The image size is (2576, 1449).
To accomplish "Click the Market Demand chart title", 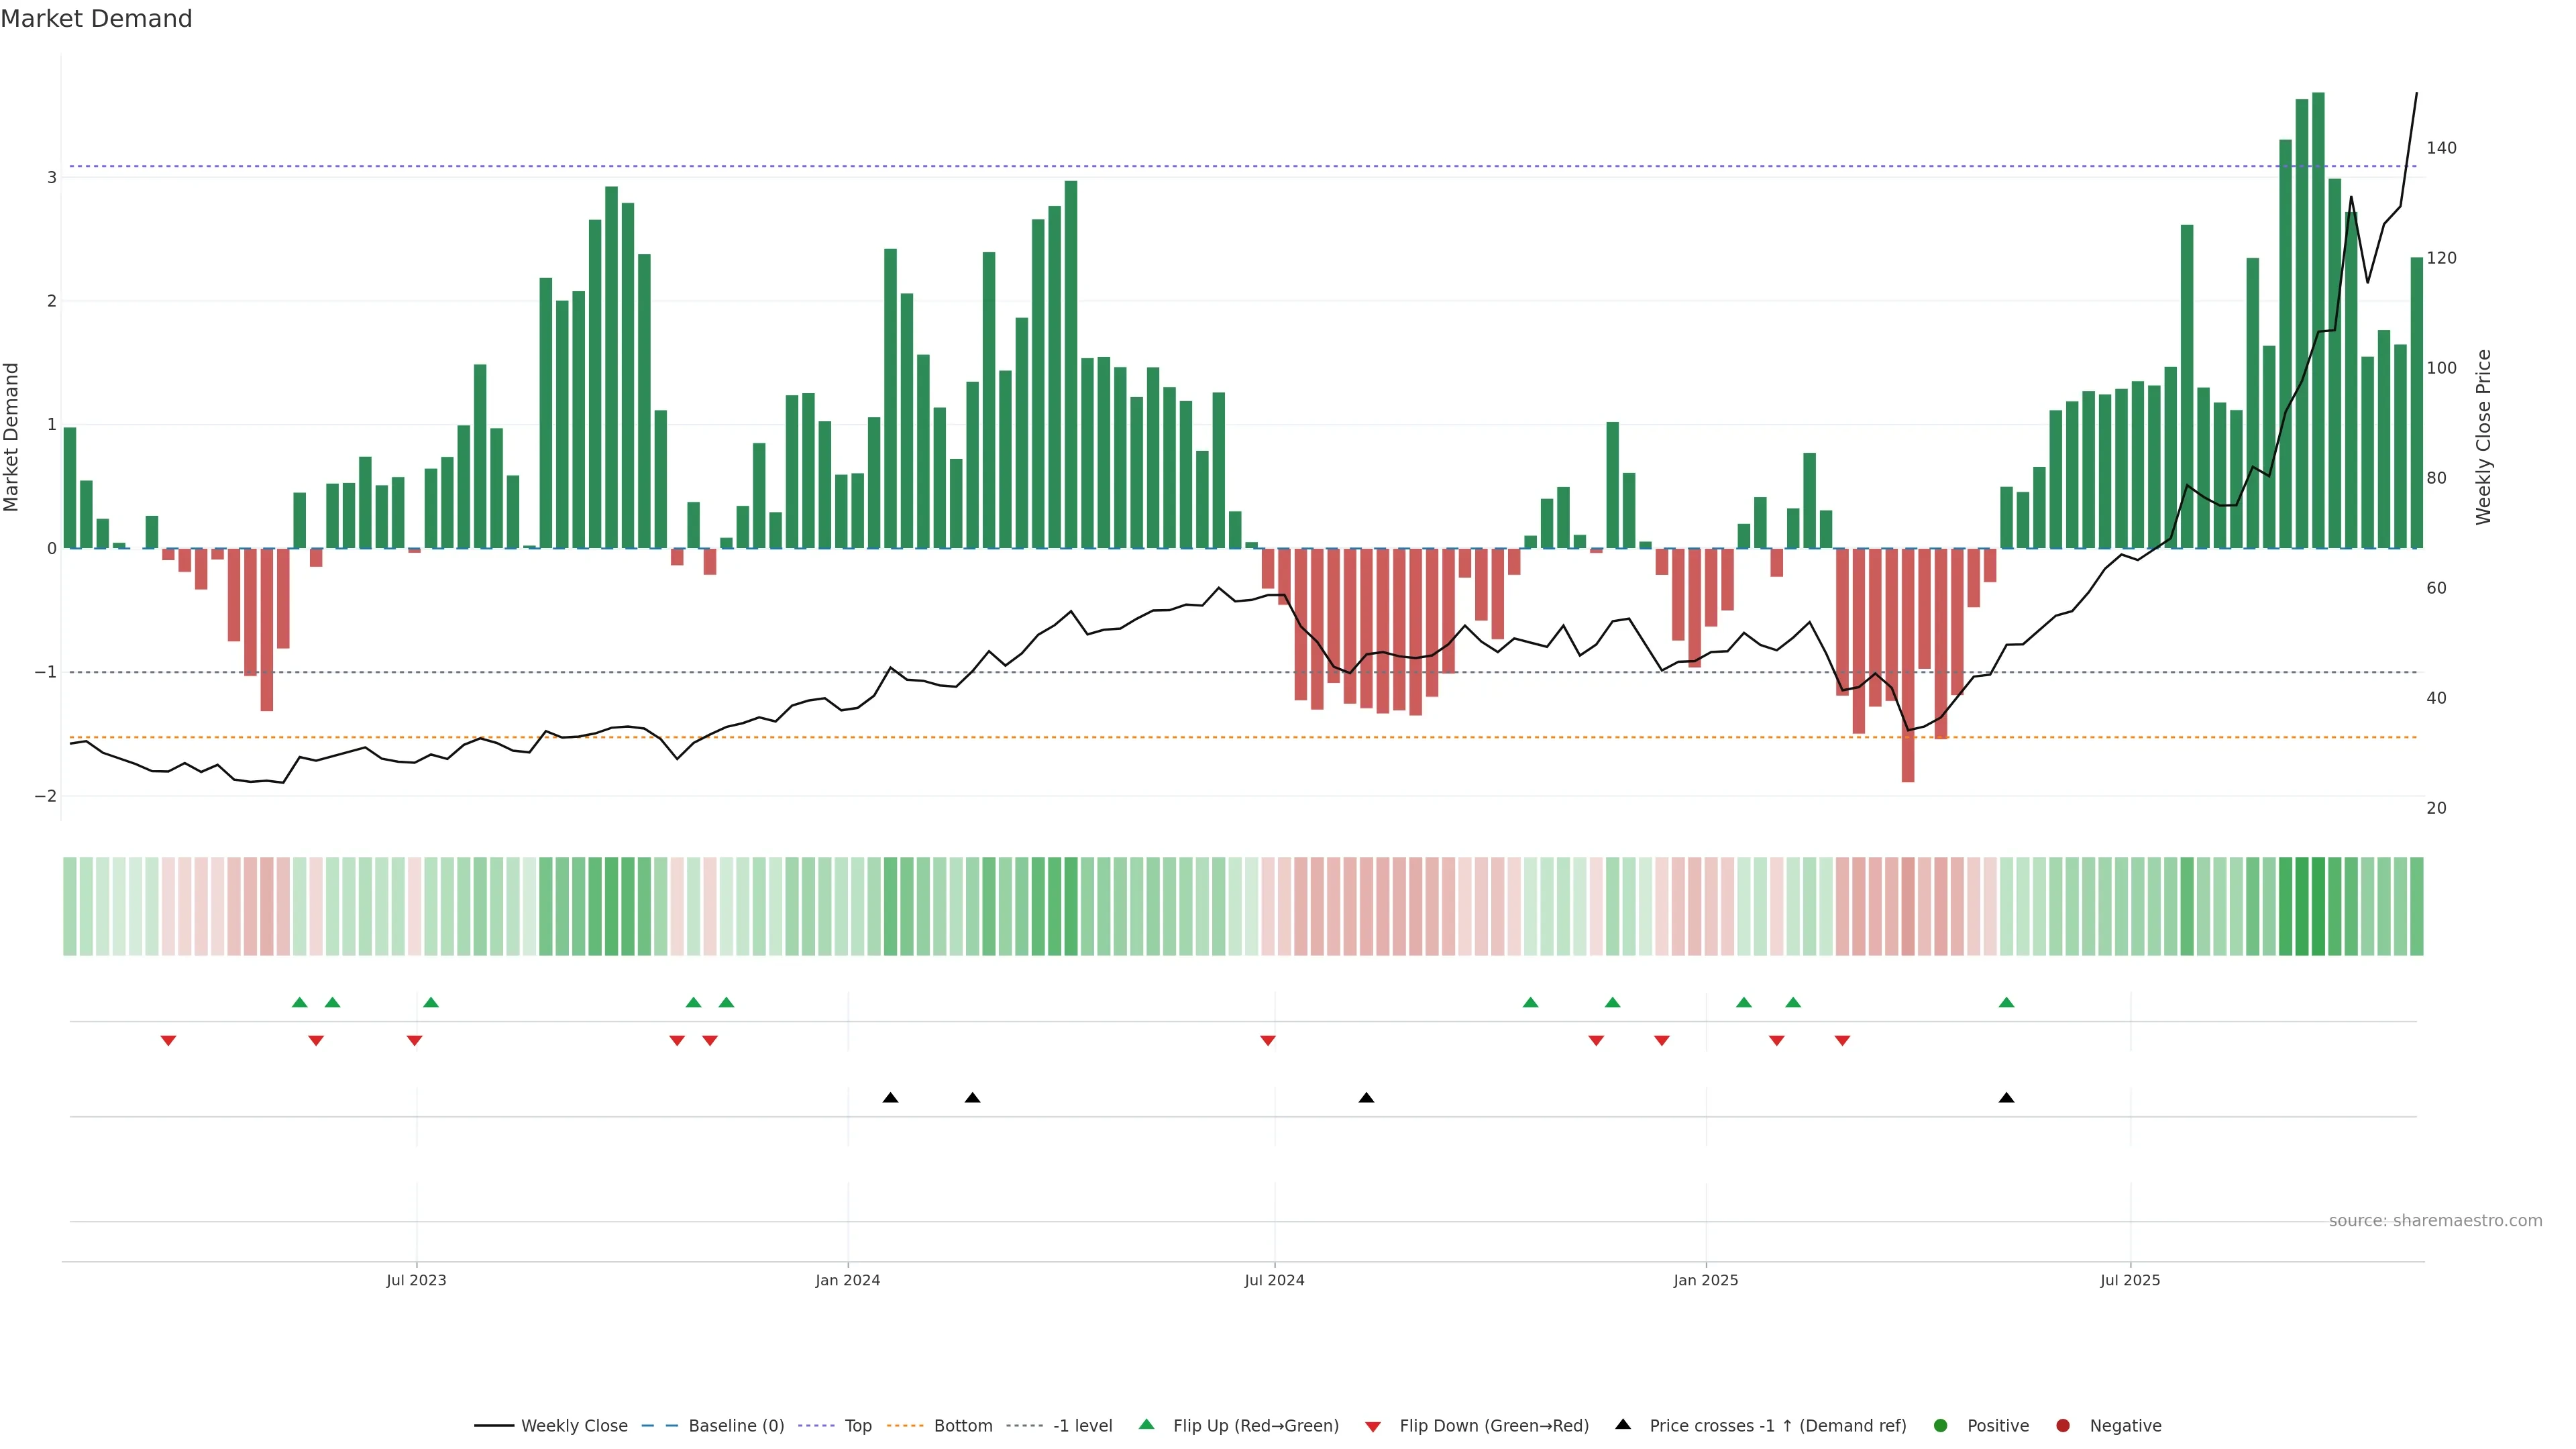I will (96, 19).
